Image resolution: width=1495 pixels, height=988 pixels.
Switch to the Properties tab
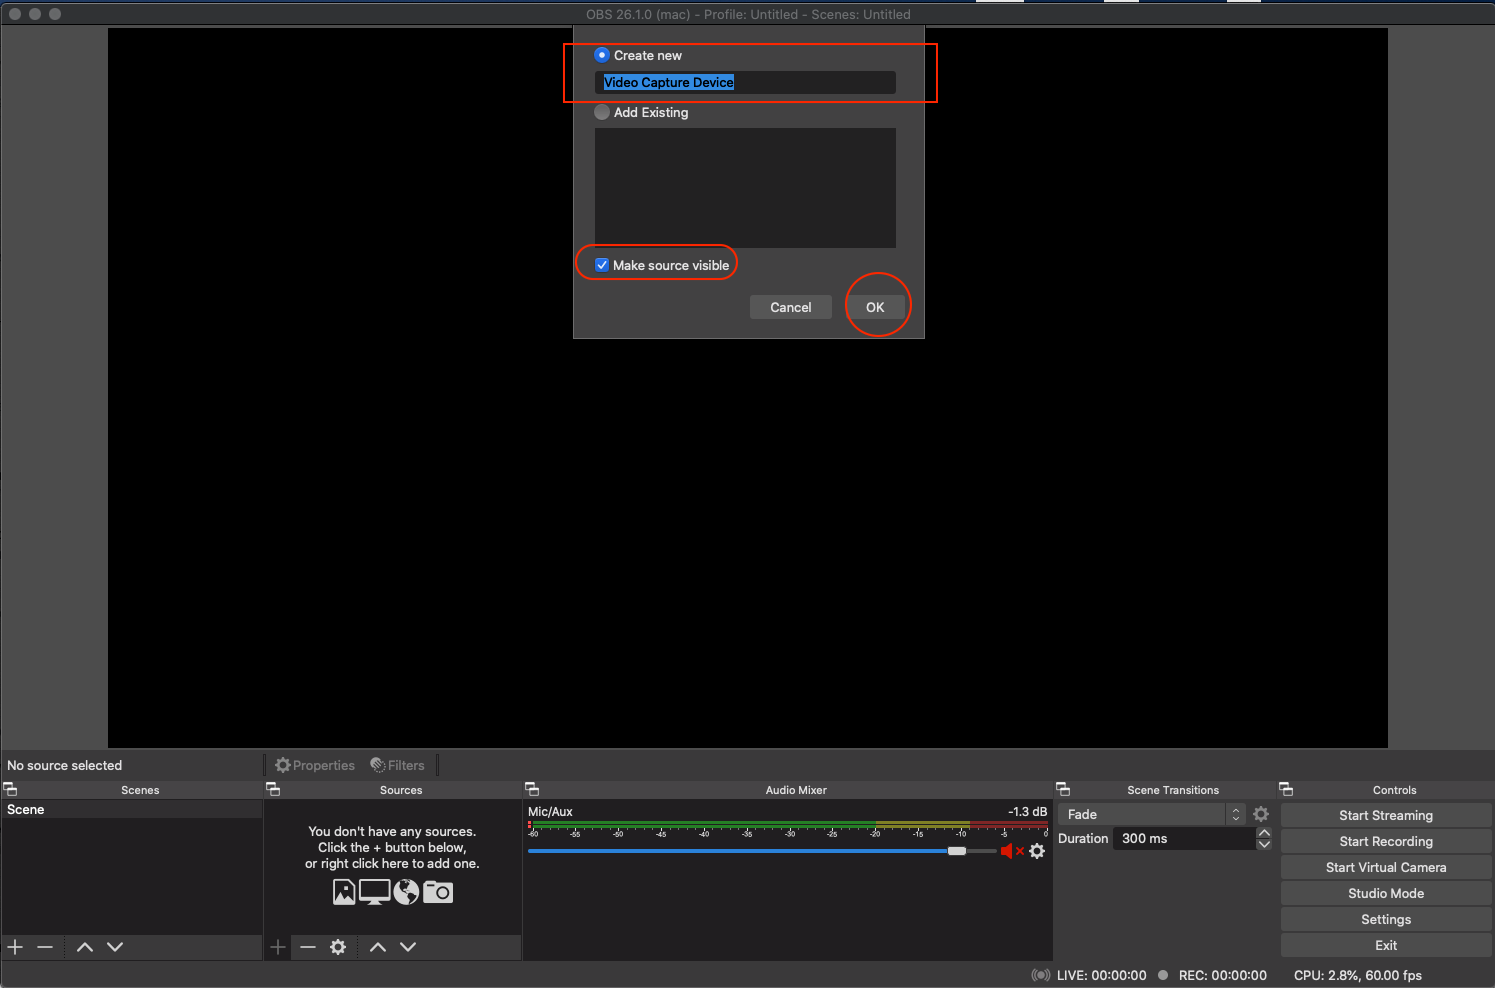click(x=314, y=765)
